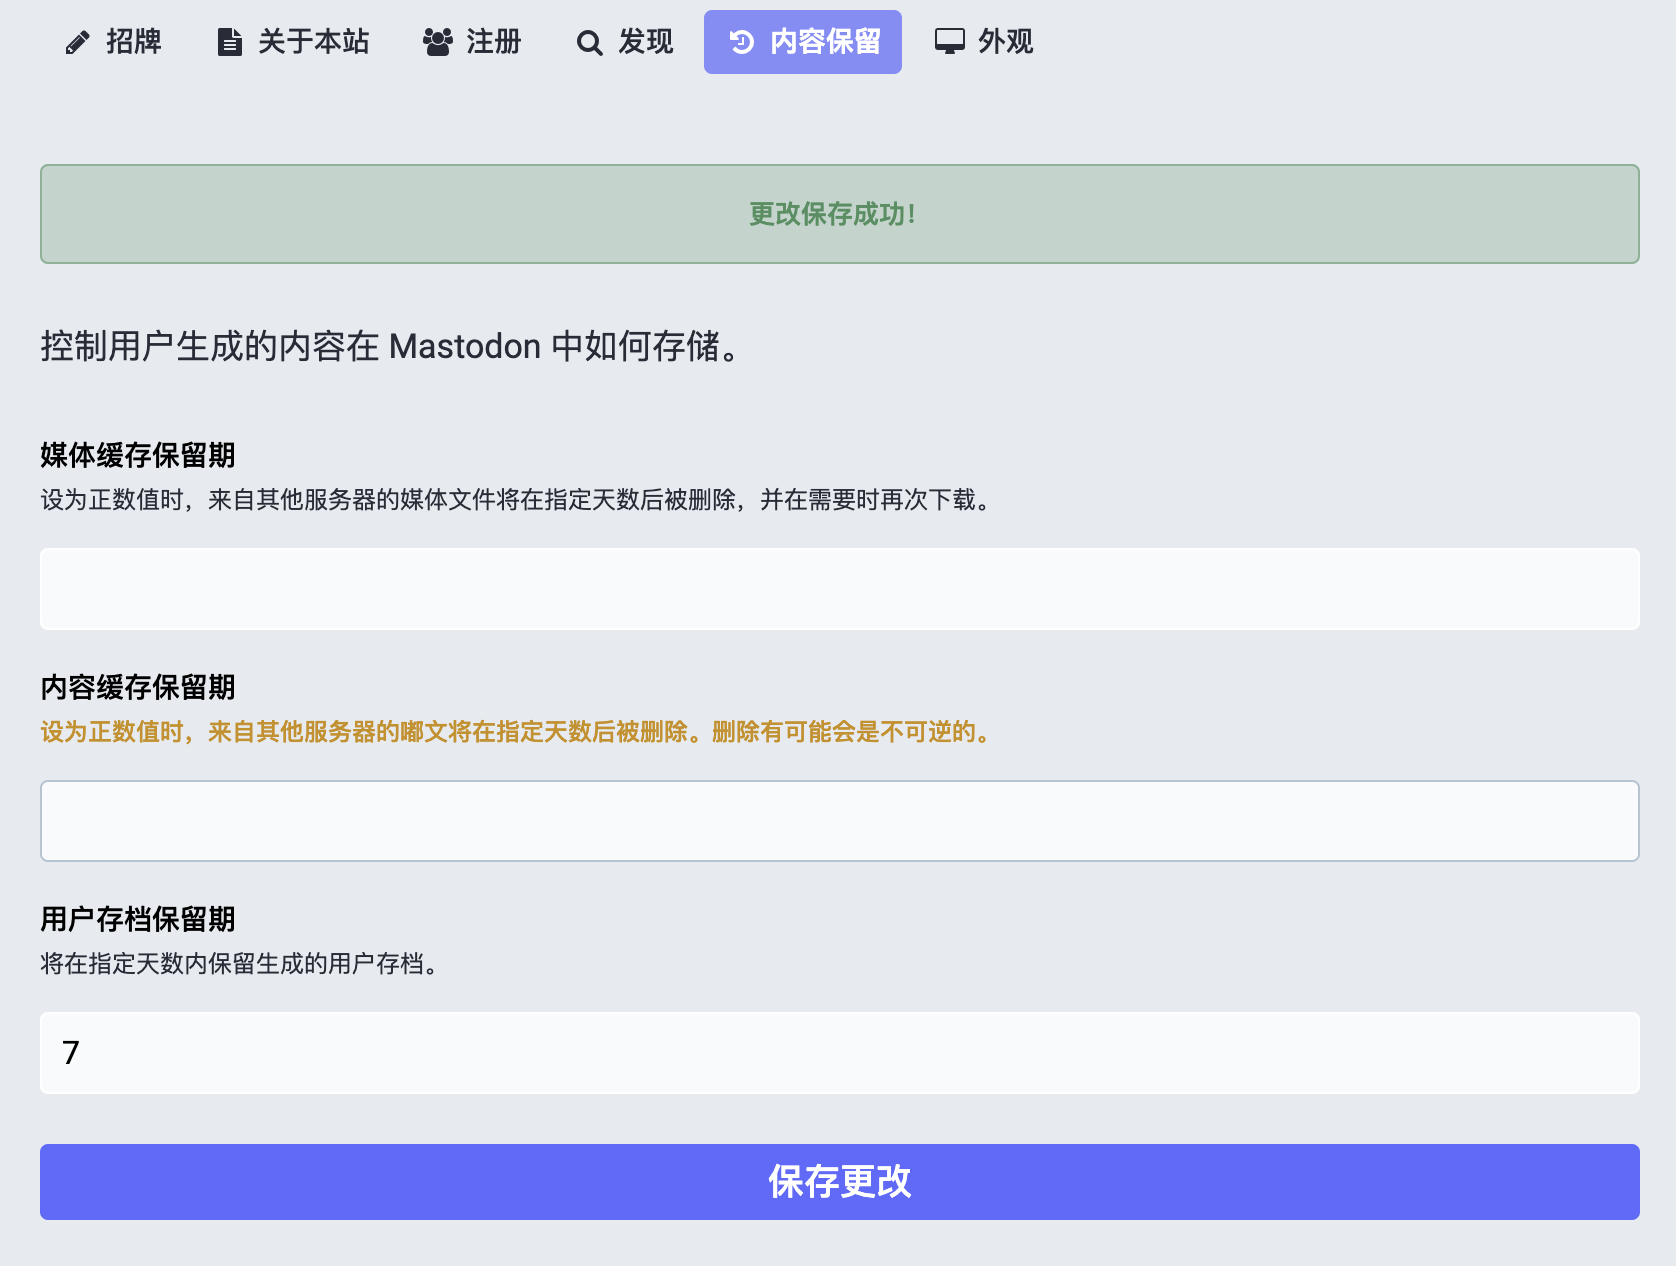
Task: Click the 用户存档保留期 field showing 7
Action: tap(839, 1053)
